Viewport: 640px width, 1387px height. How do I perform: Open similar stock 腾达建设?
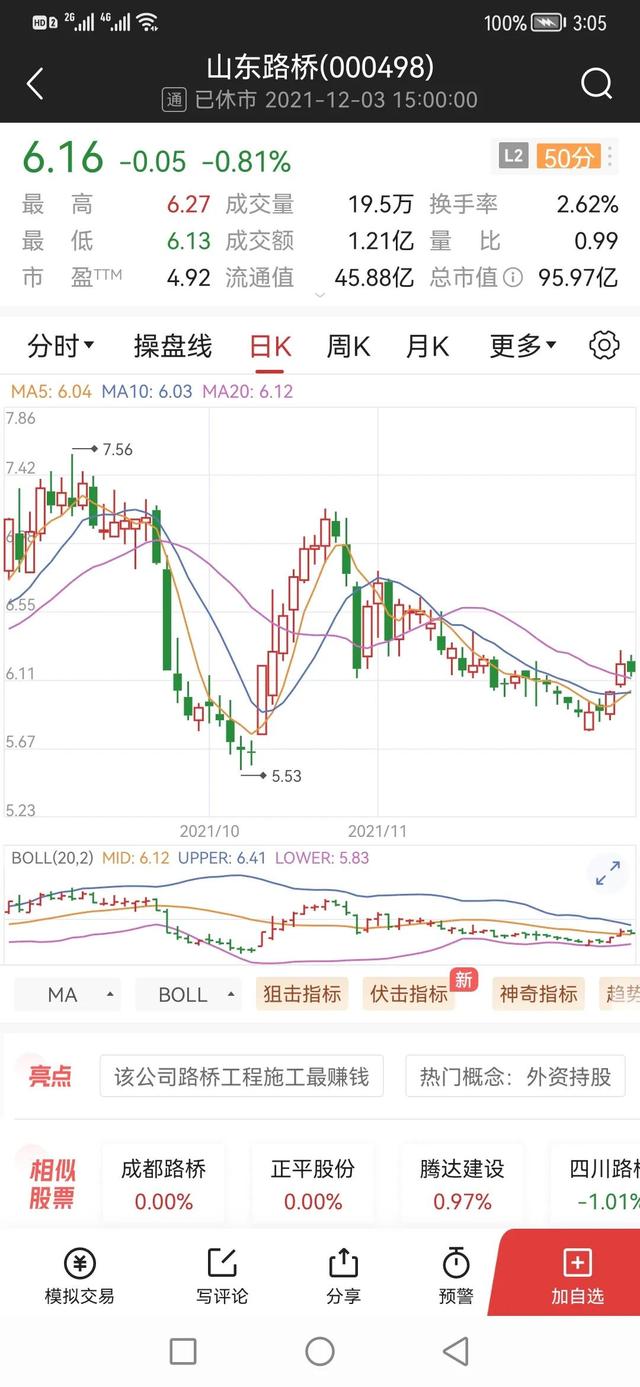463,1184
